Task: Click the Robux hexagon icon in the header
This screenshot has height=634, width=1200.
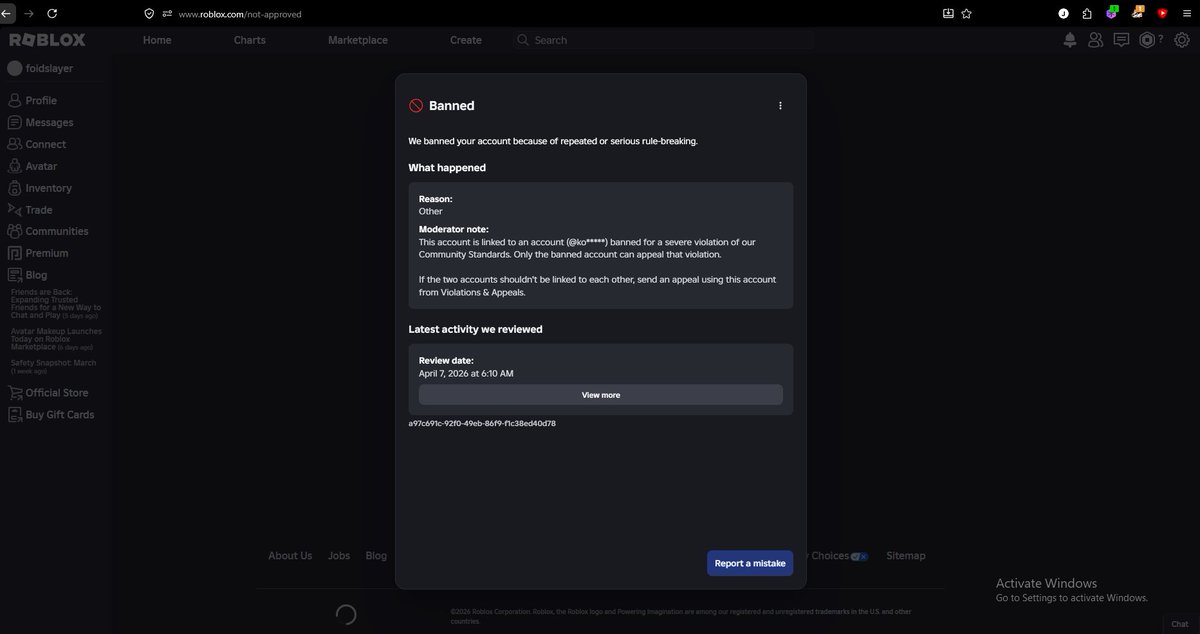Action: (1147, 40)
